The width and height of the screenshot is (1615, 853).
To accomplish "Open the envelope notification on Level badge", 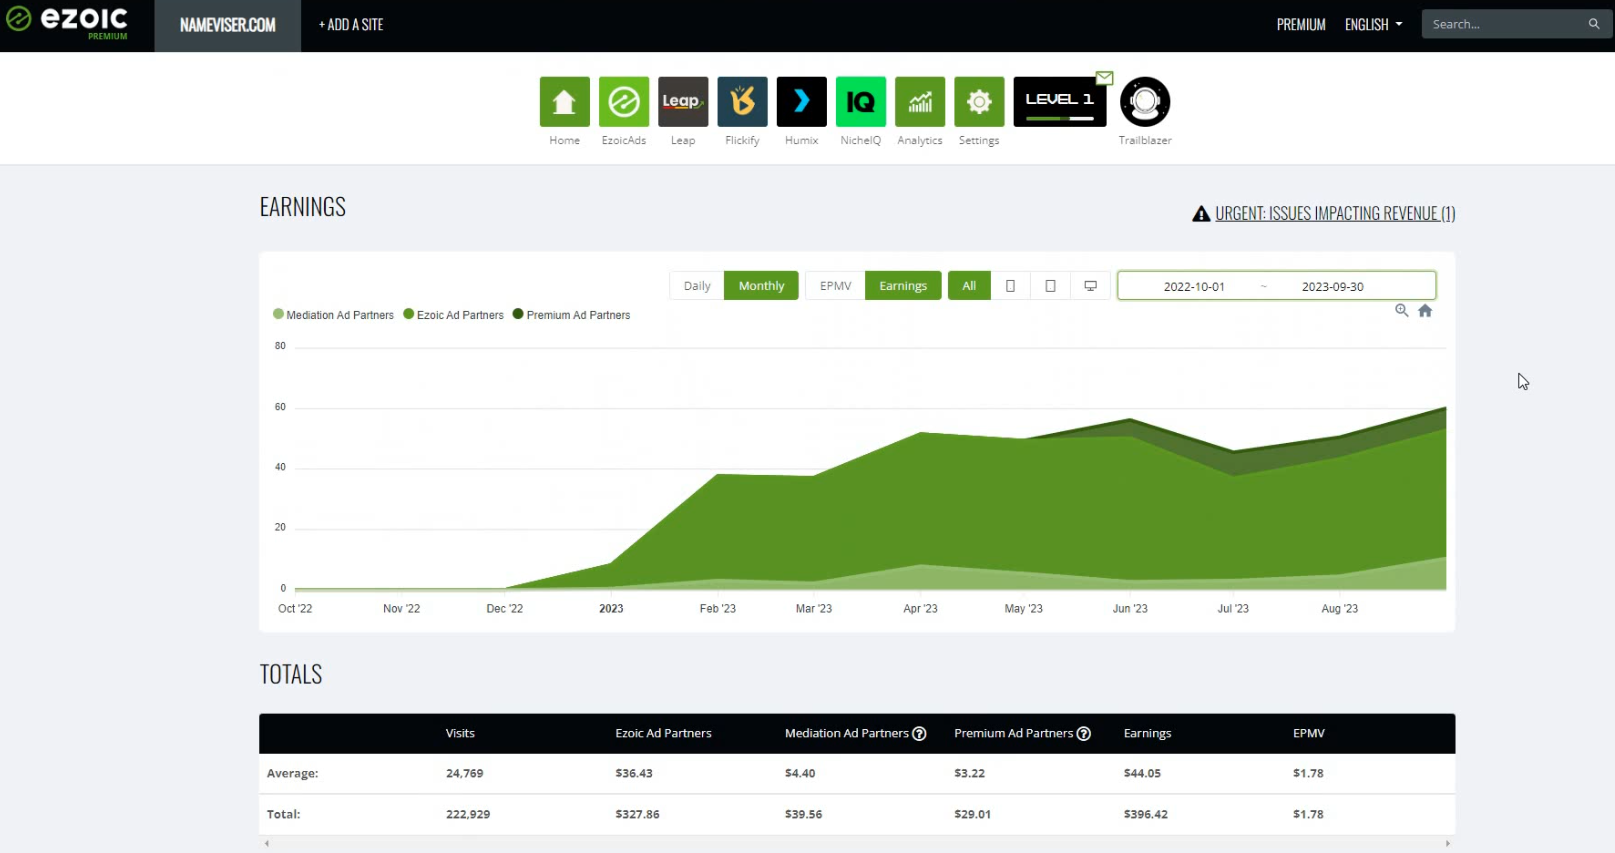I will pos(1104,78).
